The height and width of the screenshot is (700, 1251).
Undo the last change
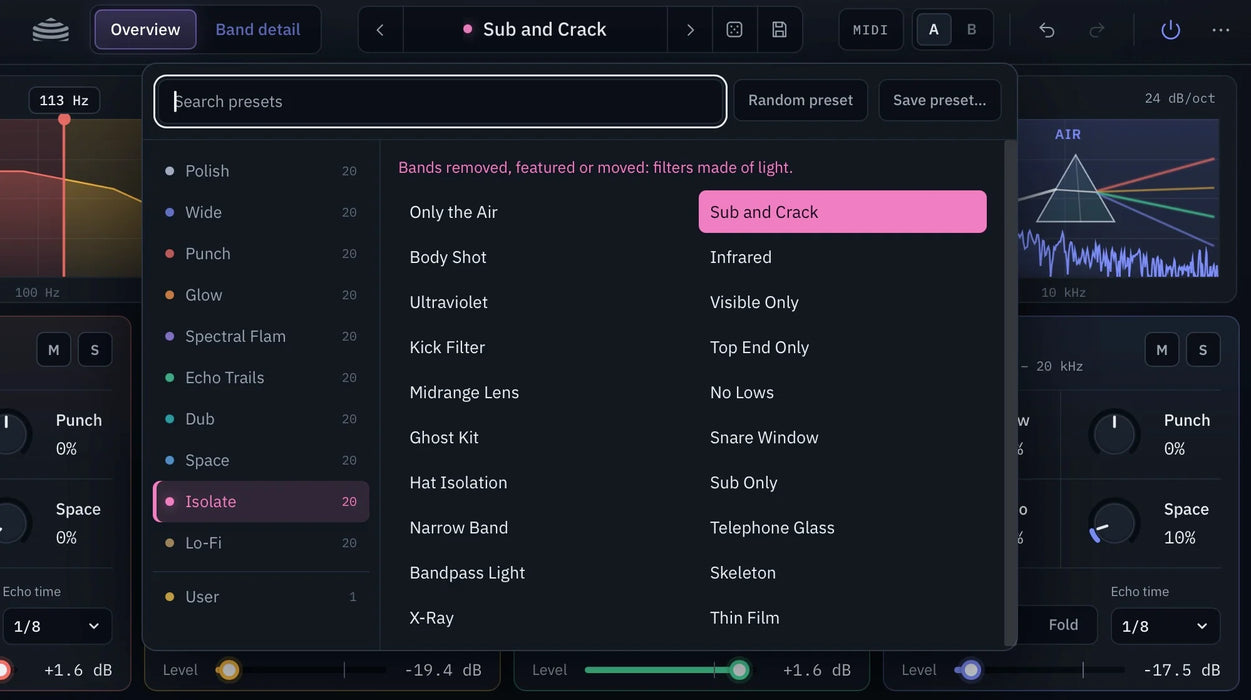(x=1047, y=30)
